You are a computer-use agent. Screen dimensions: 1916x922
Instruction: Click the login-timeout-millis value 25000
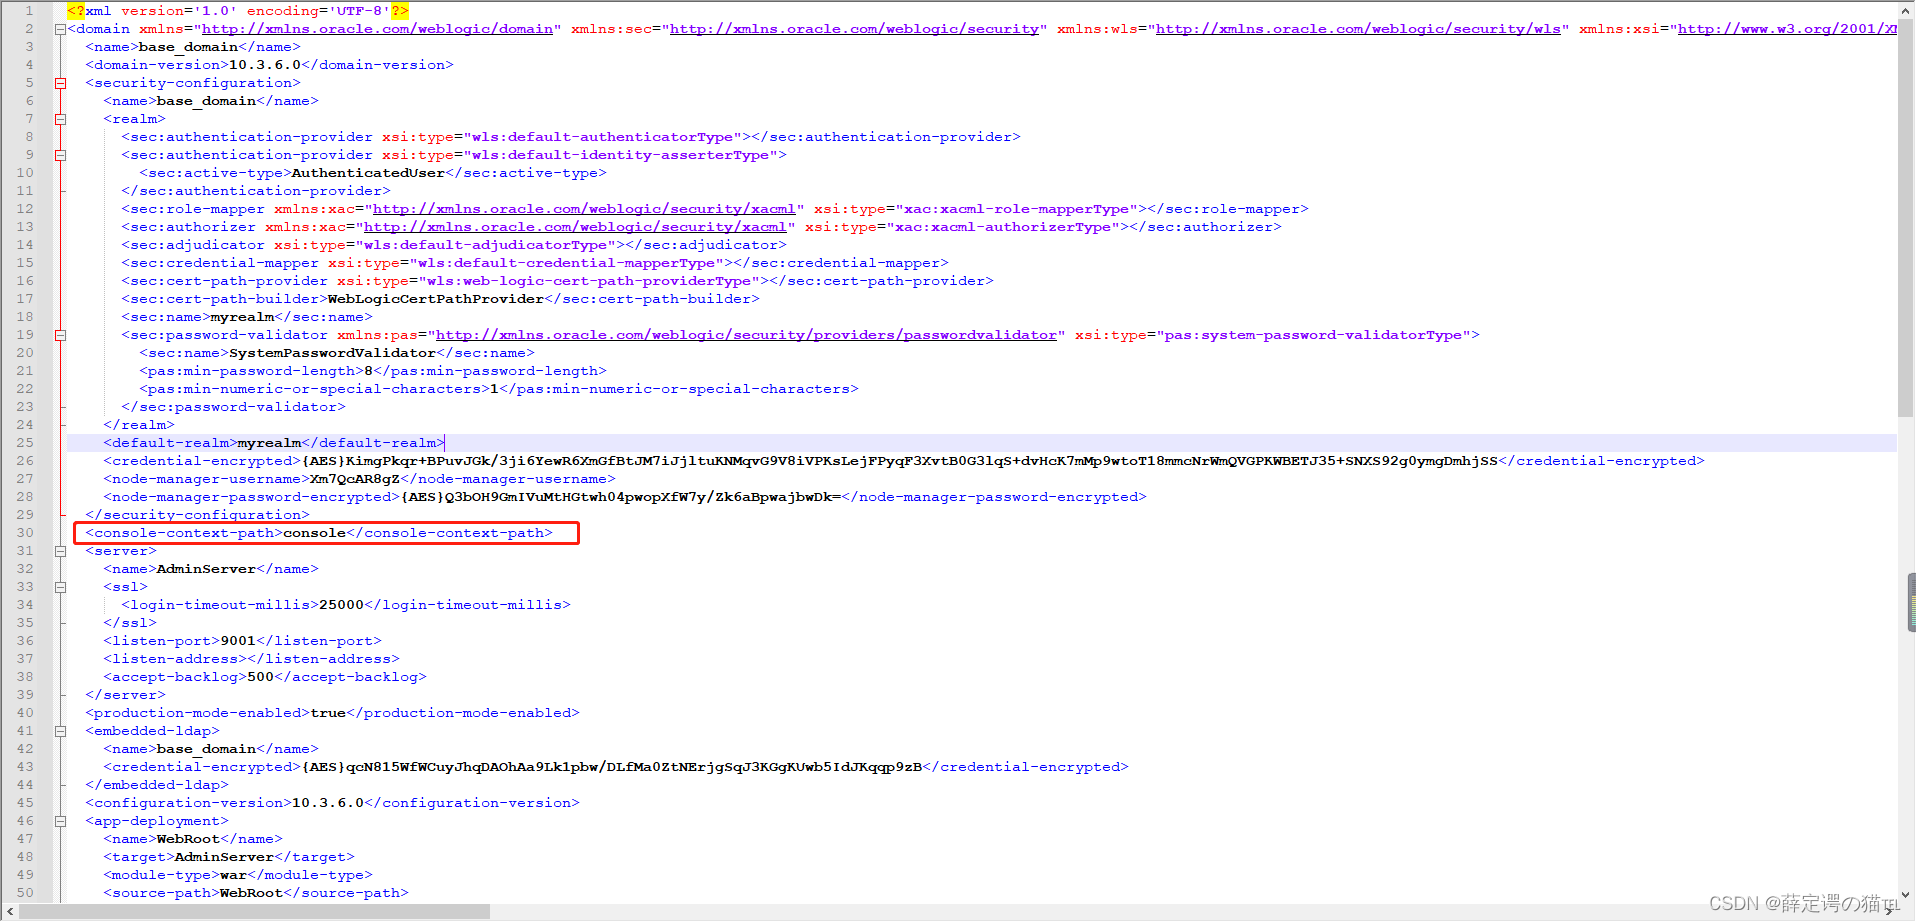click(341, 605)
